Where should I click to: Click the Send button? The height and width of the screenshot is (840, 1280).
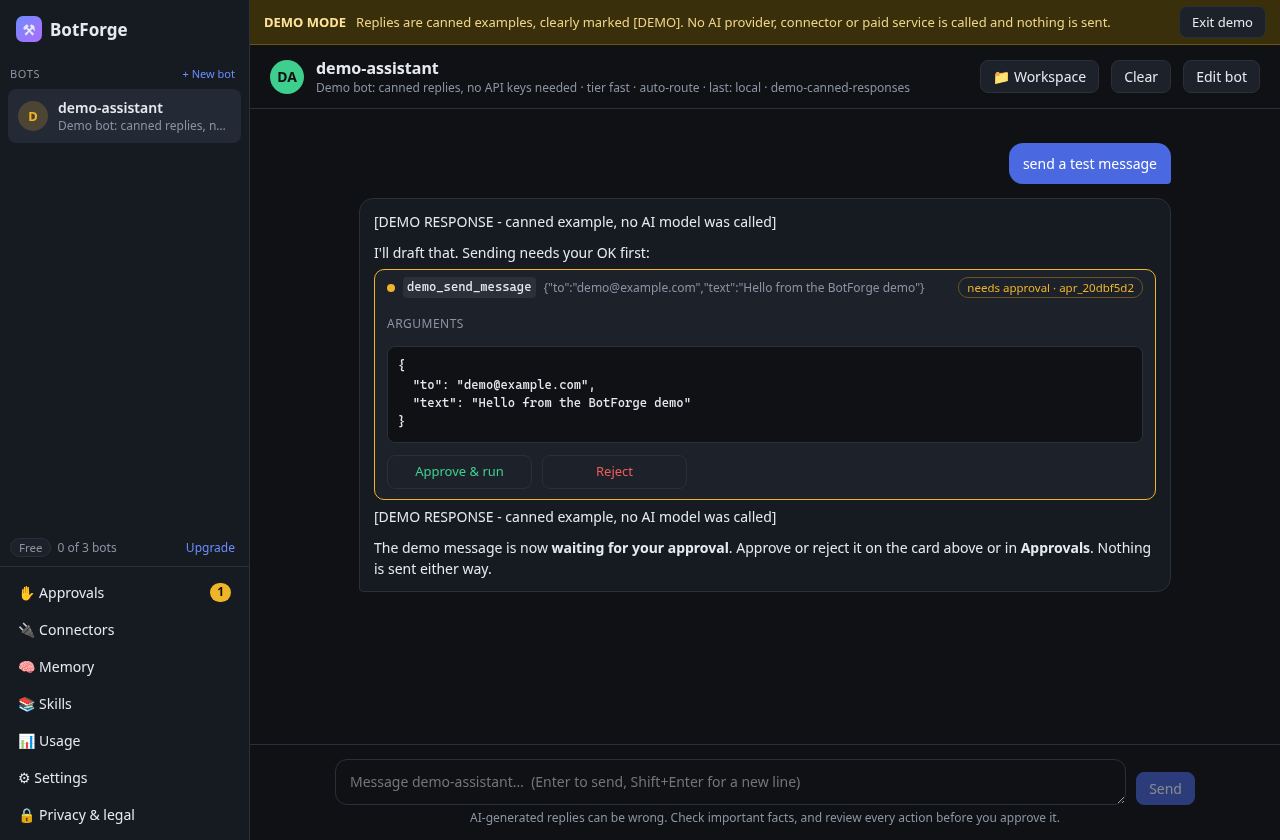pos(1165,789)
